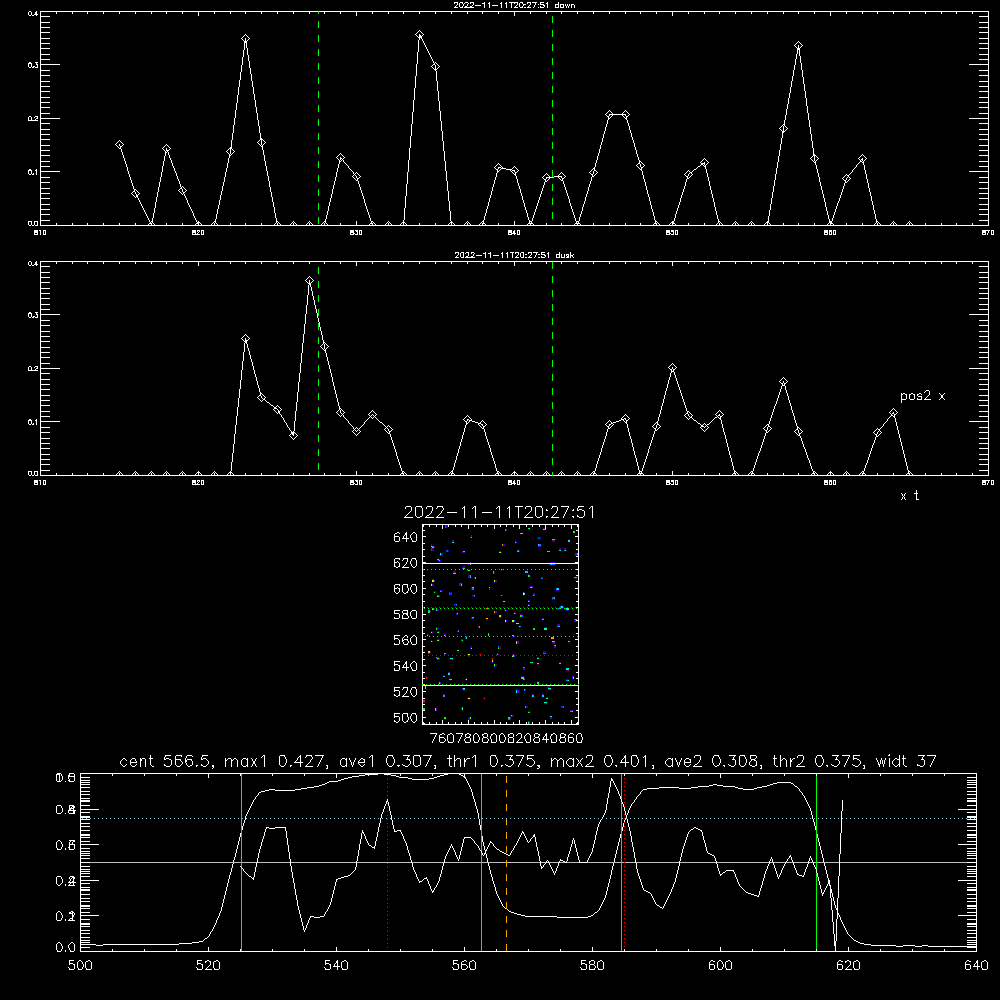
Task: Click the 'pos2 x' label
Action: [x=922, y=396]
